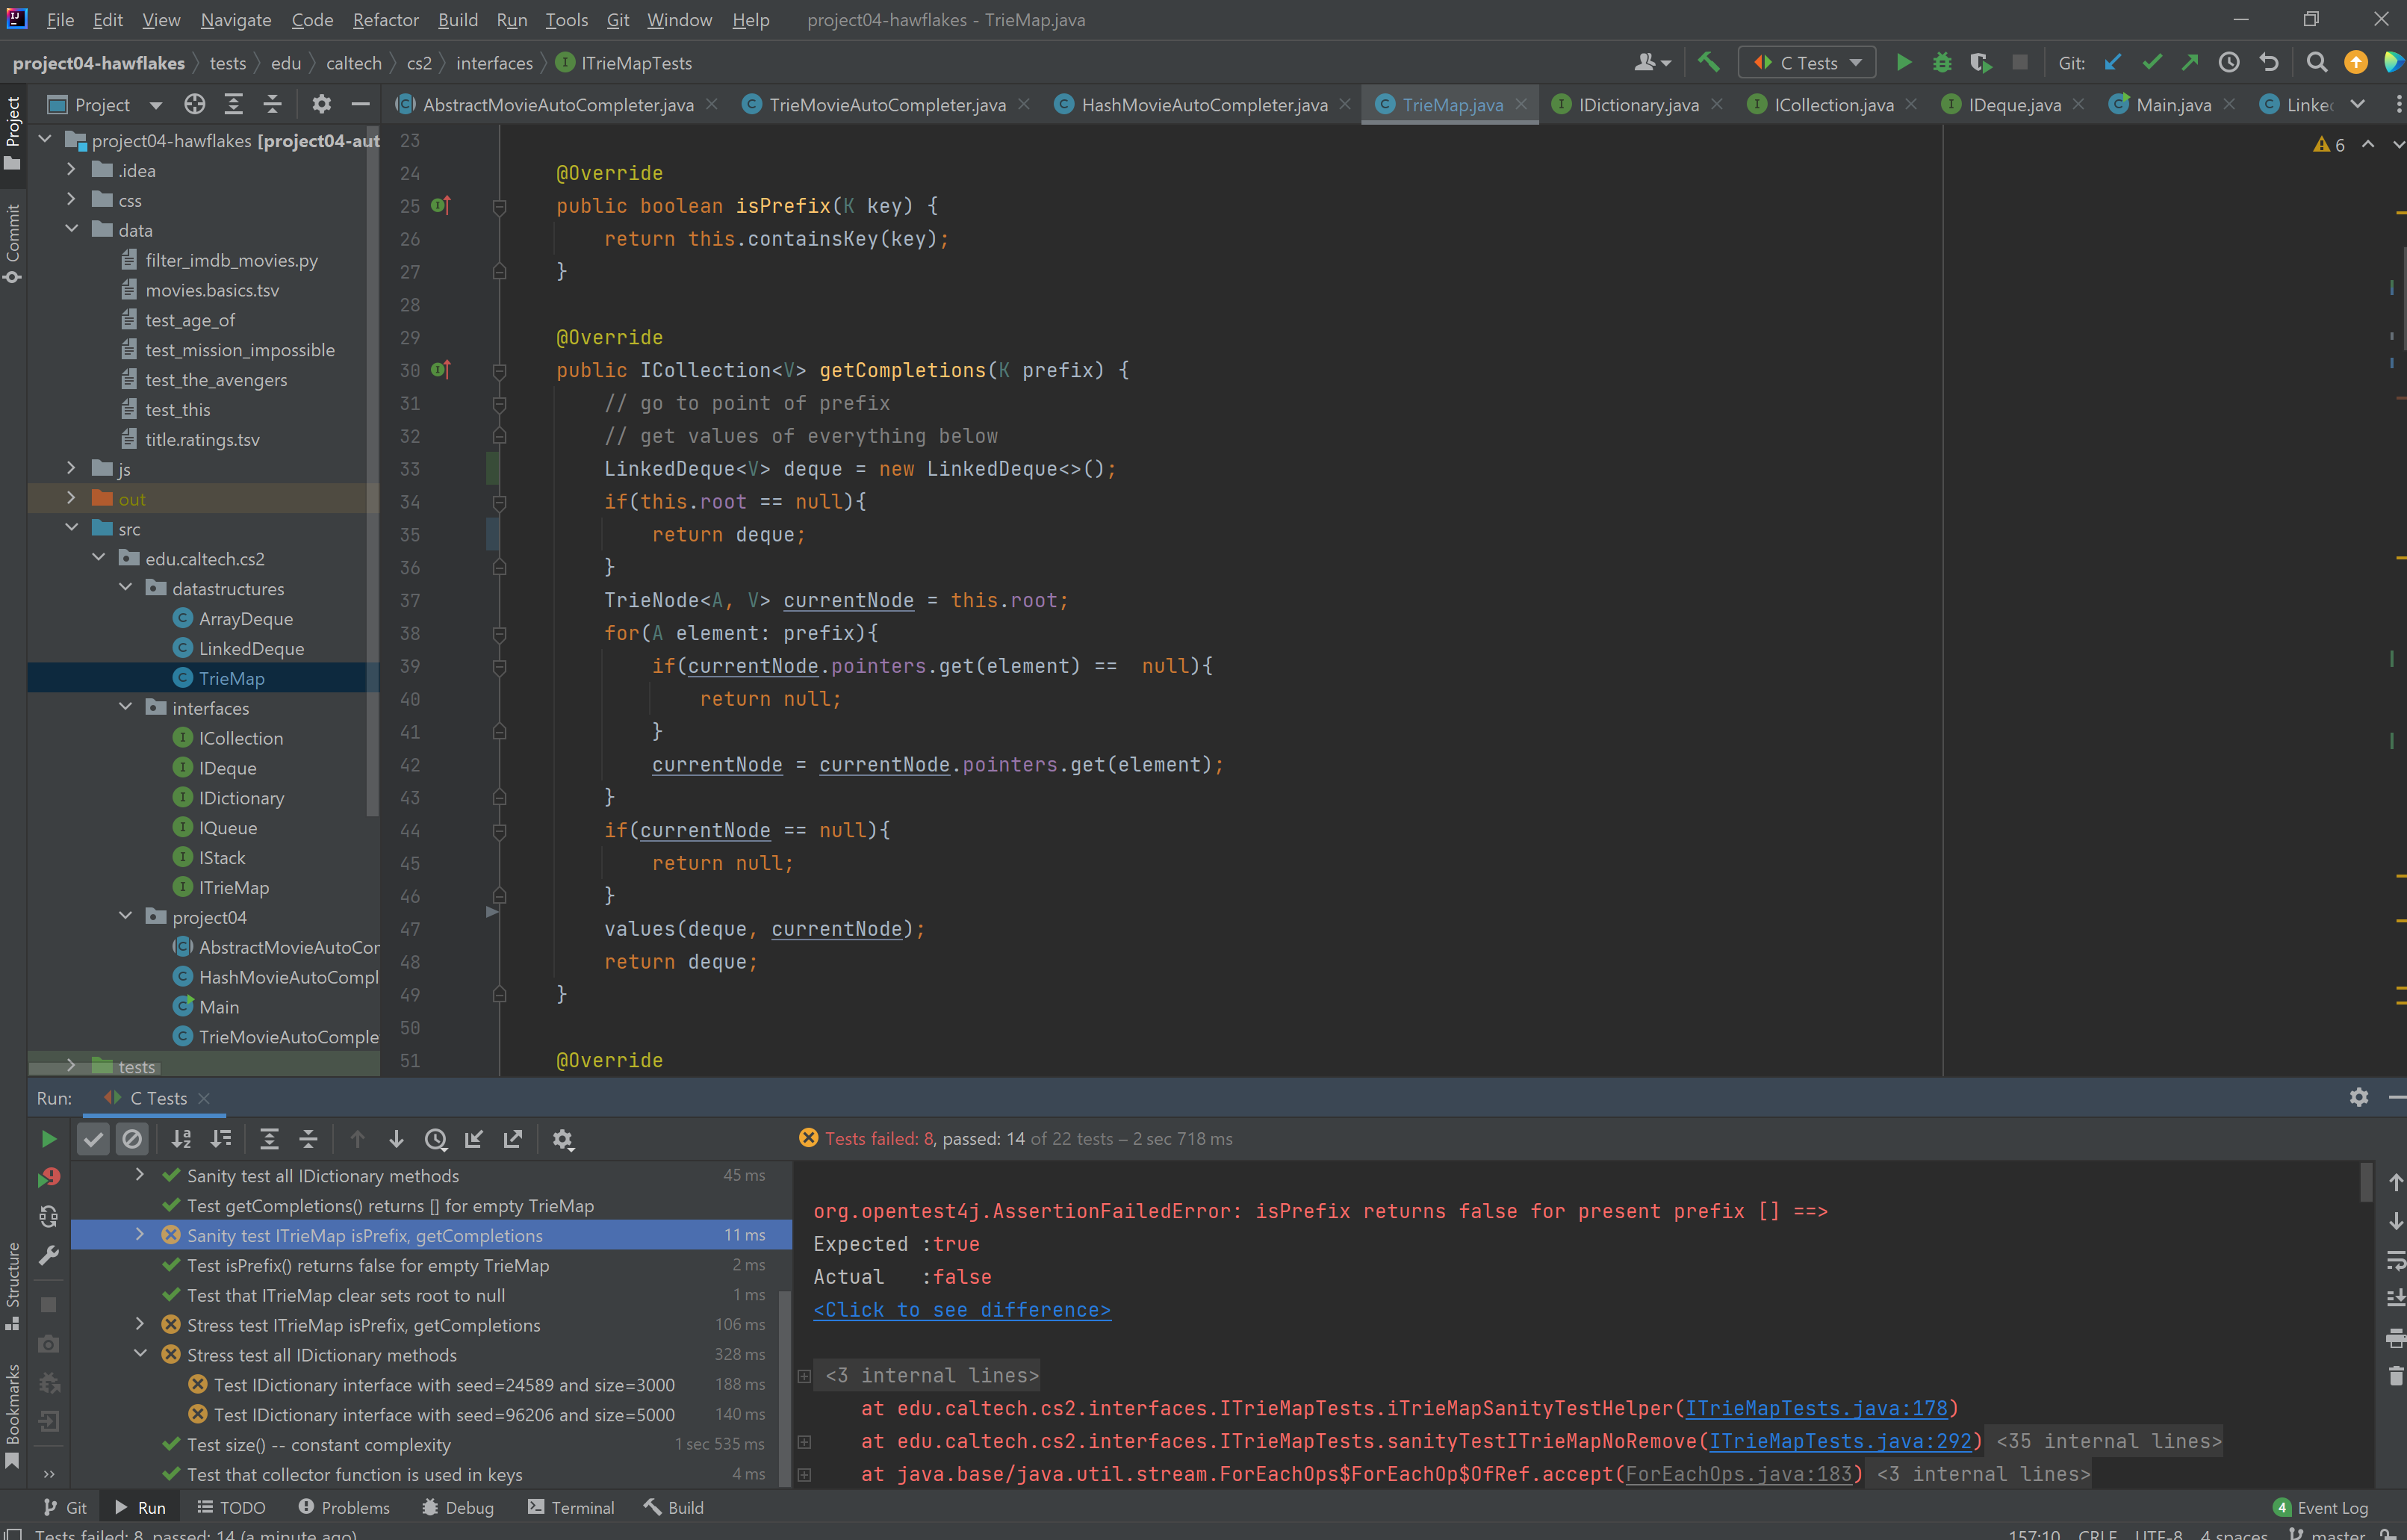
Task: Open the ITrieMapTests.java:178 stack trace link
Action: click(1816, 1408)
